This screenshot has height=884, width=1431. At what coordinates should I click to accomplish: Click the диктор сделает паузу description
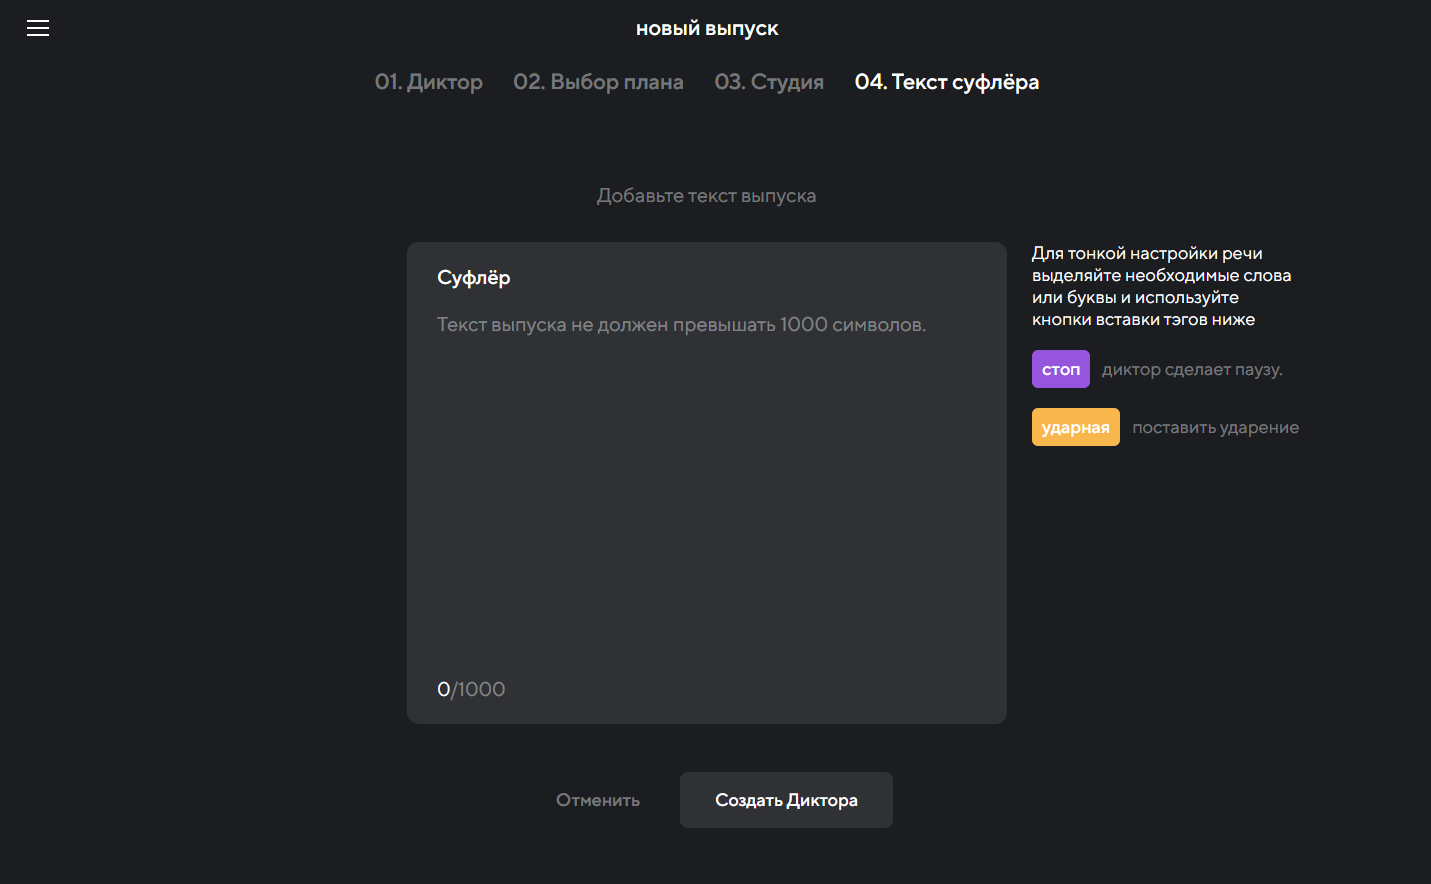click(x=1191, y=369)
